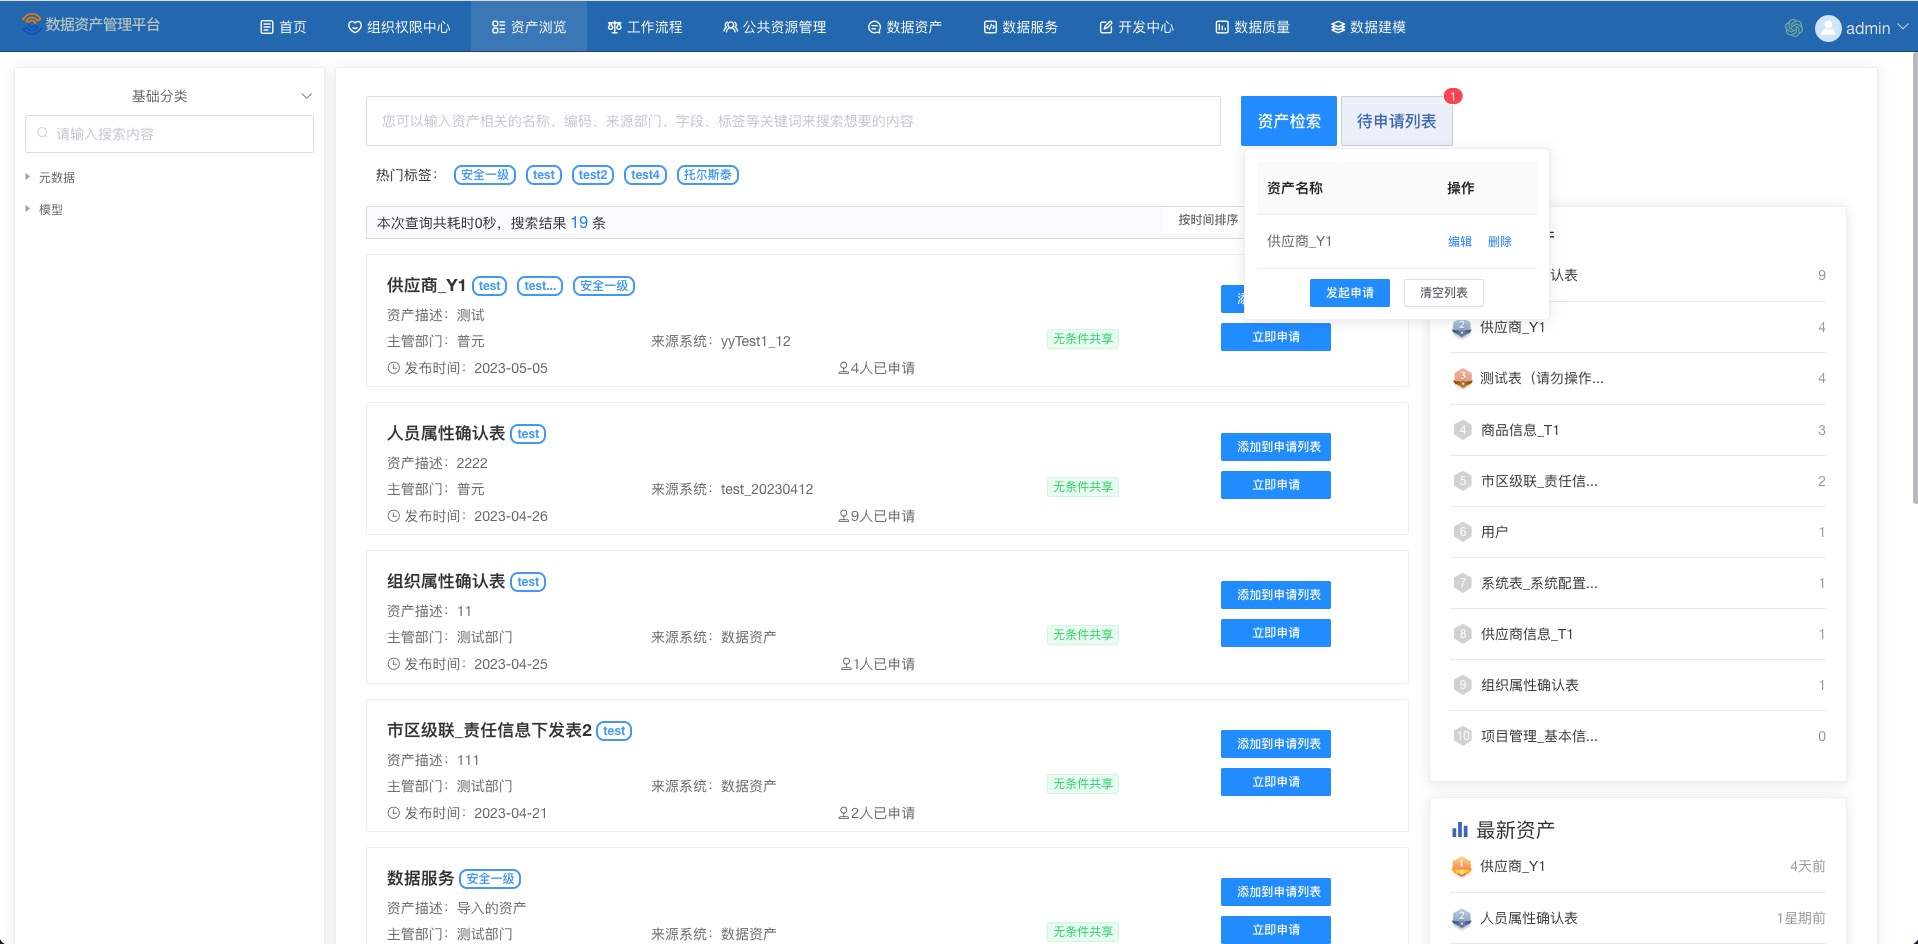Click the admin avatar icon
The height and width of the screenshot is (944, 1918).
point(1828,28)
